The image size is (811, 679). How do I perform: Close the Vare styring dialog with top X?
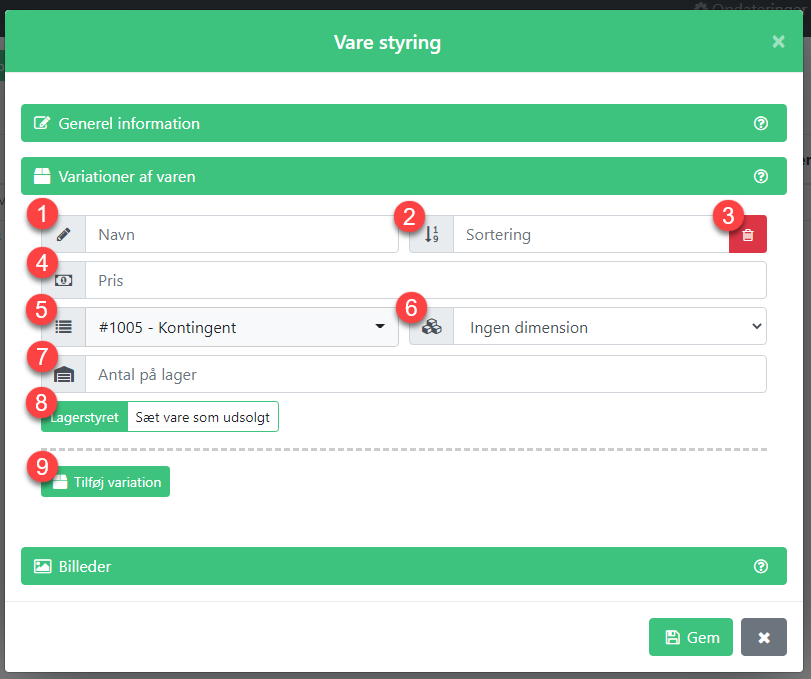tap(778, 41)
